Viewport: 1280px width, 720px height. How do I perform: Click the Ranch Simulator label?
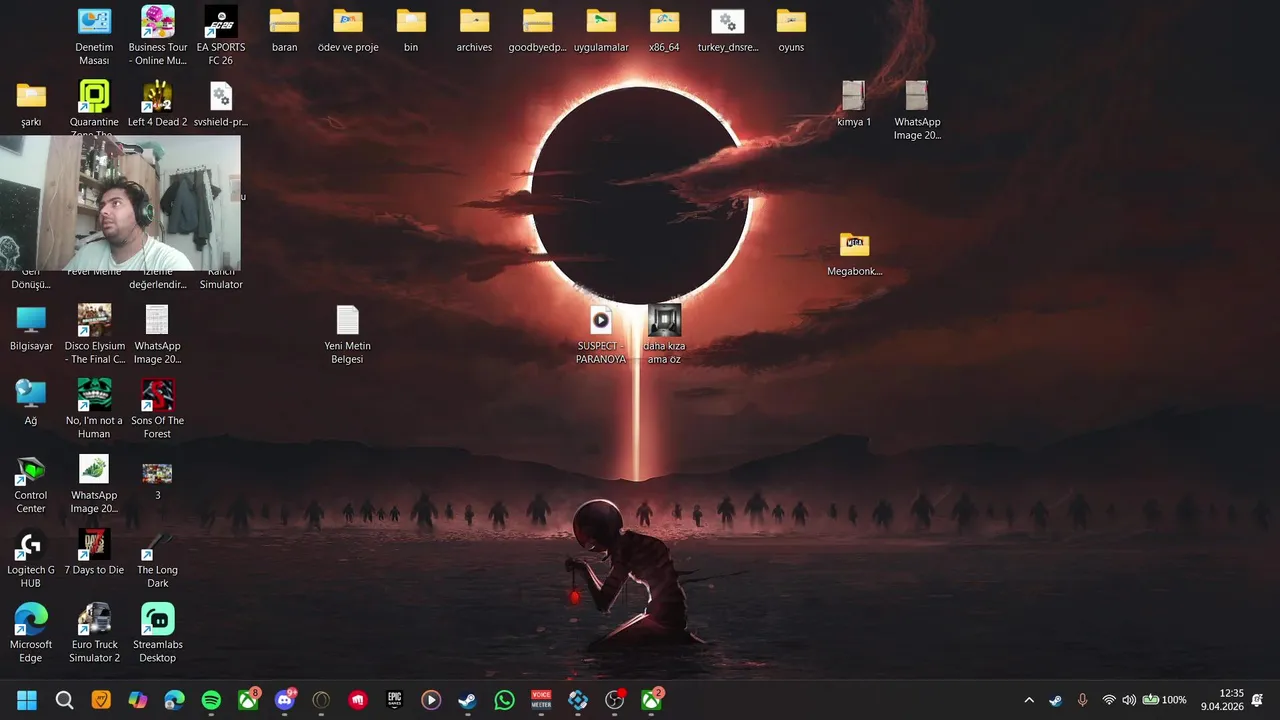click(x=221, y=278)
